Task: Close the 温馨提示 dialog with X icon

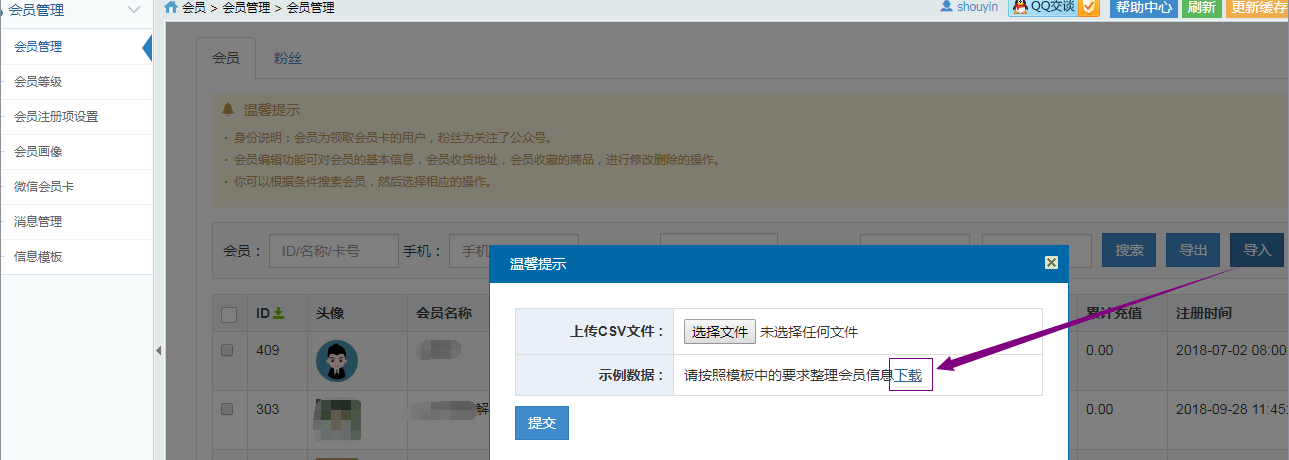Action: tap(1051, 263)
